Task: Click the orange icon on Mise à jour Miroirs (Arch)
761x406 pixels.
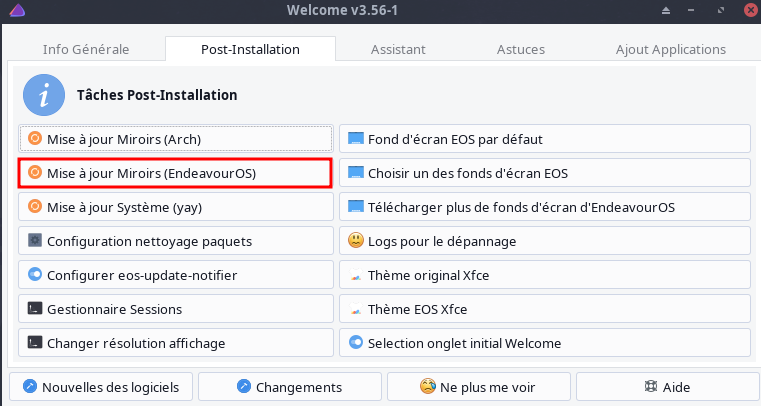Action: 35,139
